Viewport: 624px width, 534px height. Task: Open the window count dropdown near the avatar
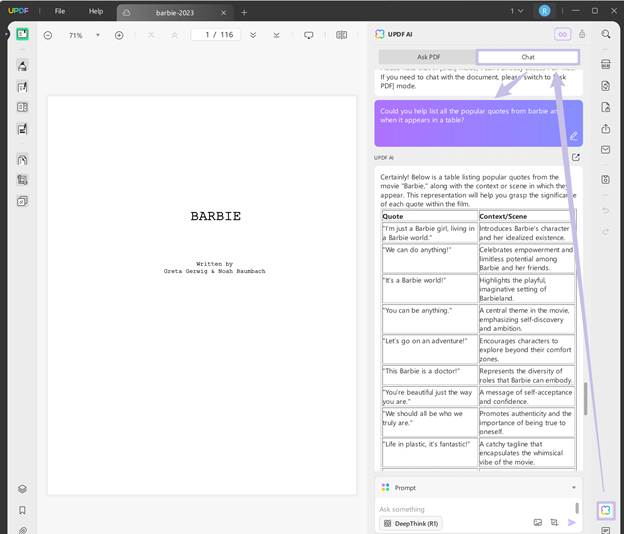point(516,11)
